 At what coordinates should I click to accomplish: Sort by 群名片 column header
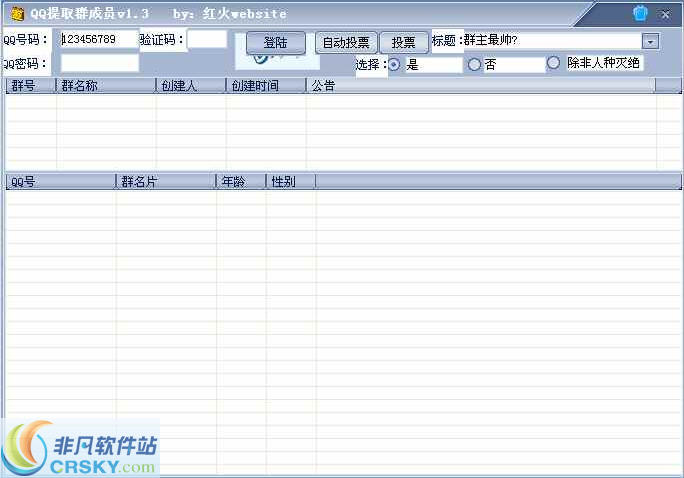pyautogui.click(x=166, y=181)
